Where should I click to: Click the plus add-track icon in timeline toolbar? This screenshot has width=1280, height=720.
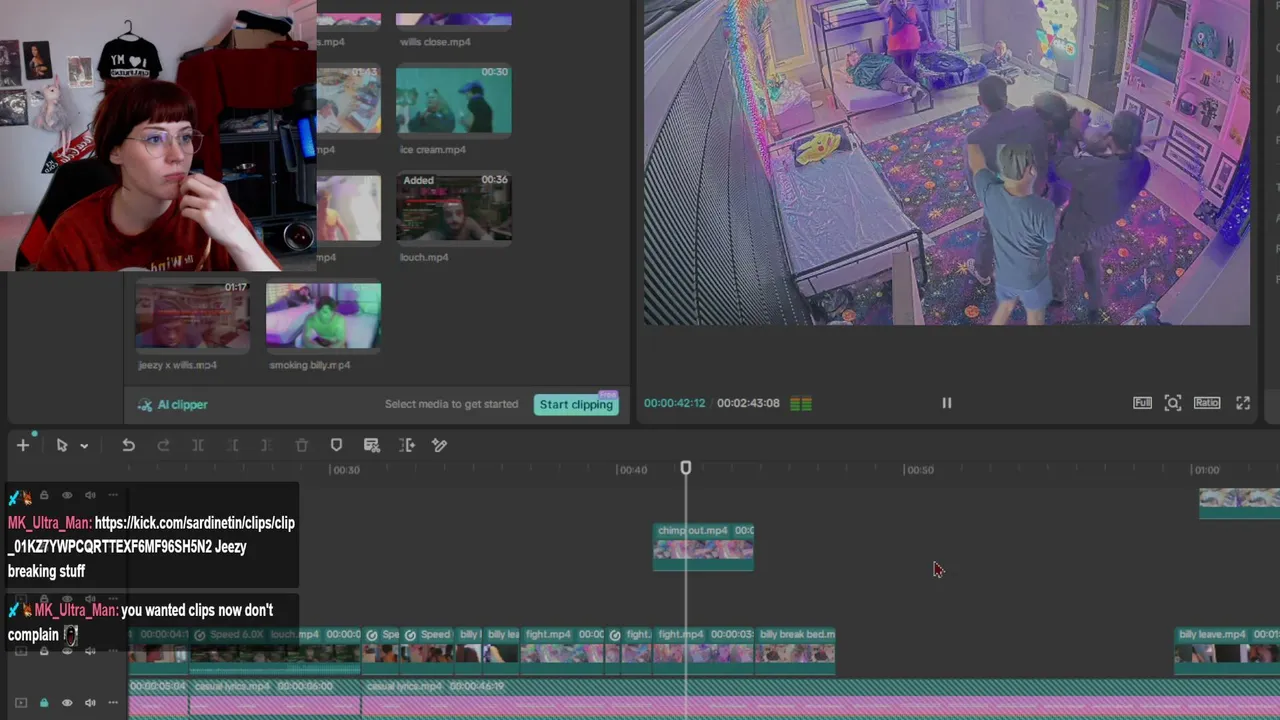(23, 445)
